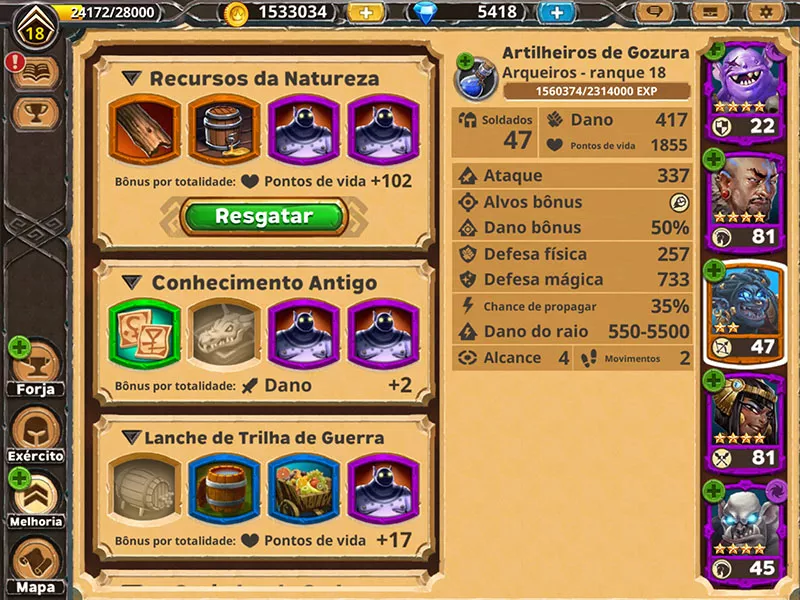Add more gems with blue plus button

pyautogui.click(x=556, y=12)
